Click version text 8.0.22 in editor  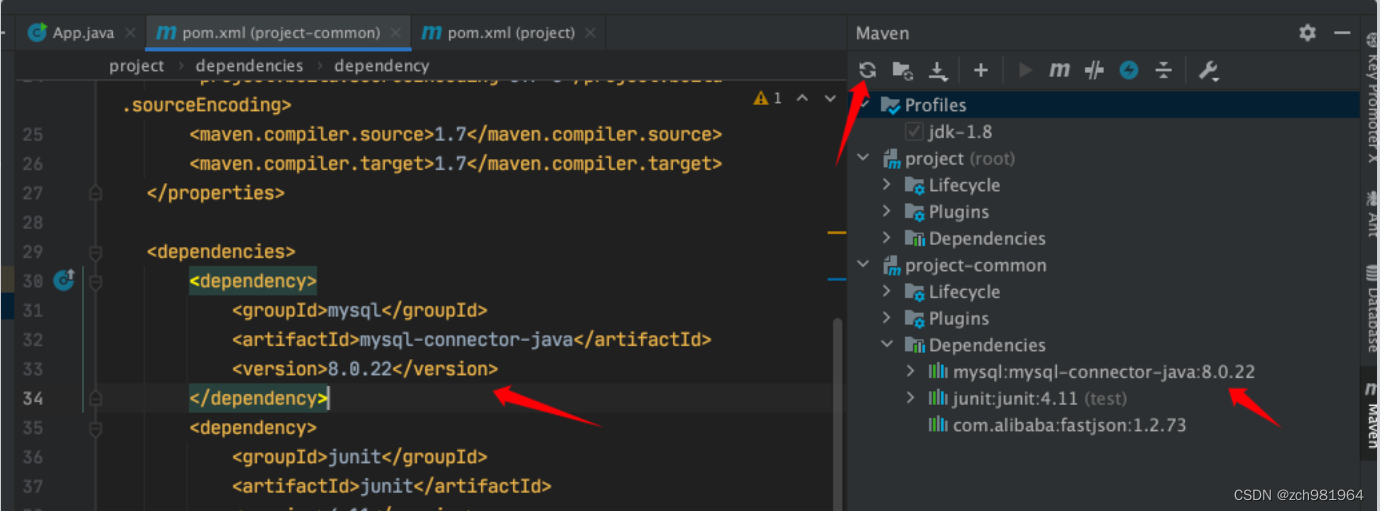click(360, 369)
